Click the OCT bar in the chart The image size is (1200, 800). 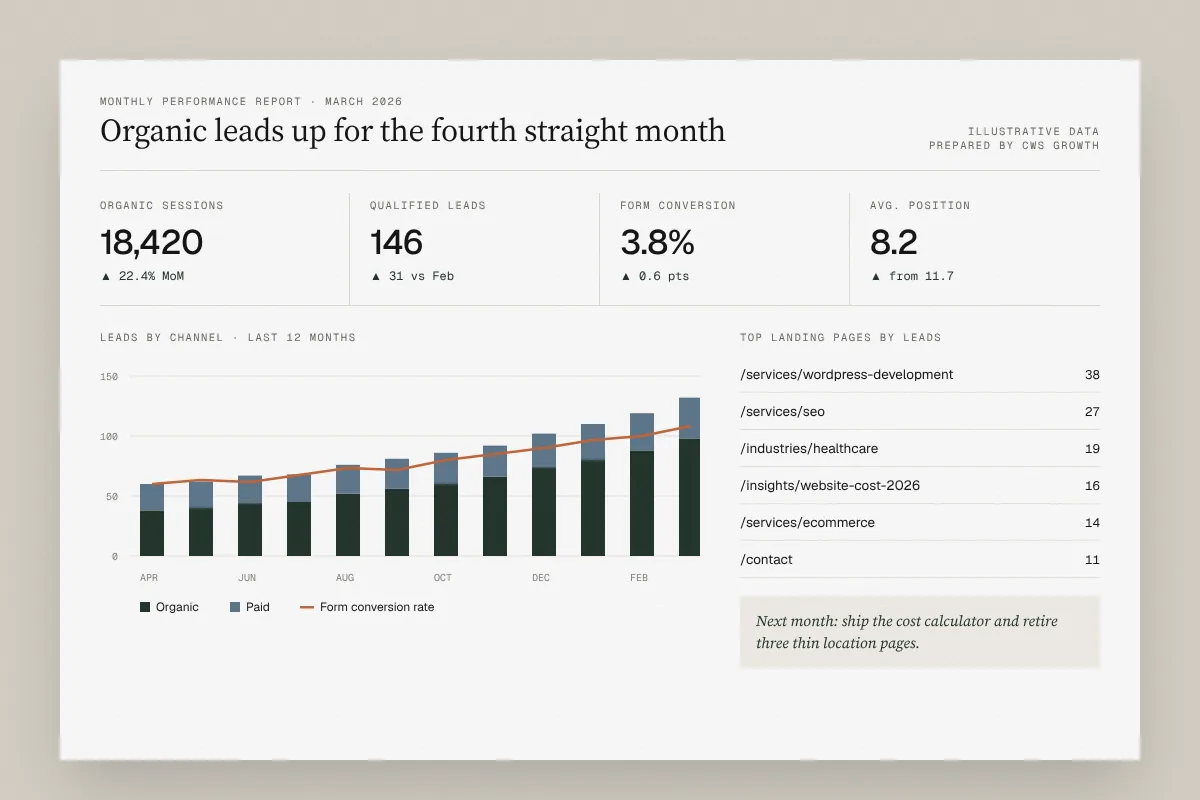coord(446,504)
